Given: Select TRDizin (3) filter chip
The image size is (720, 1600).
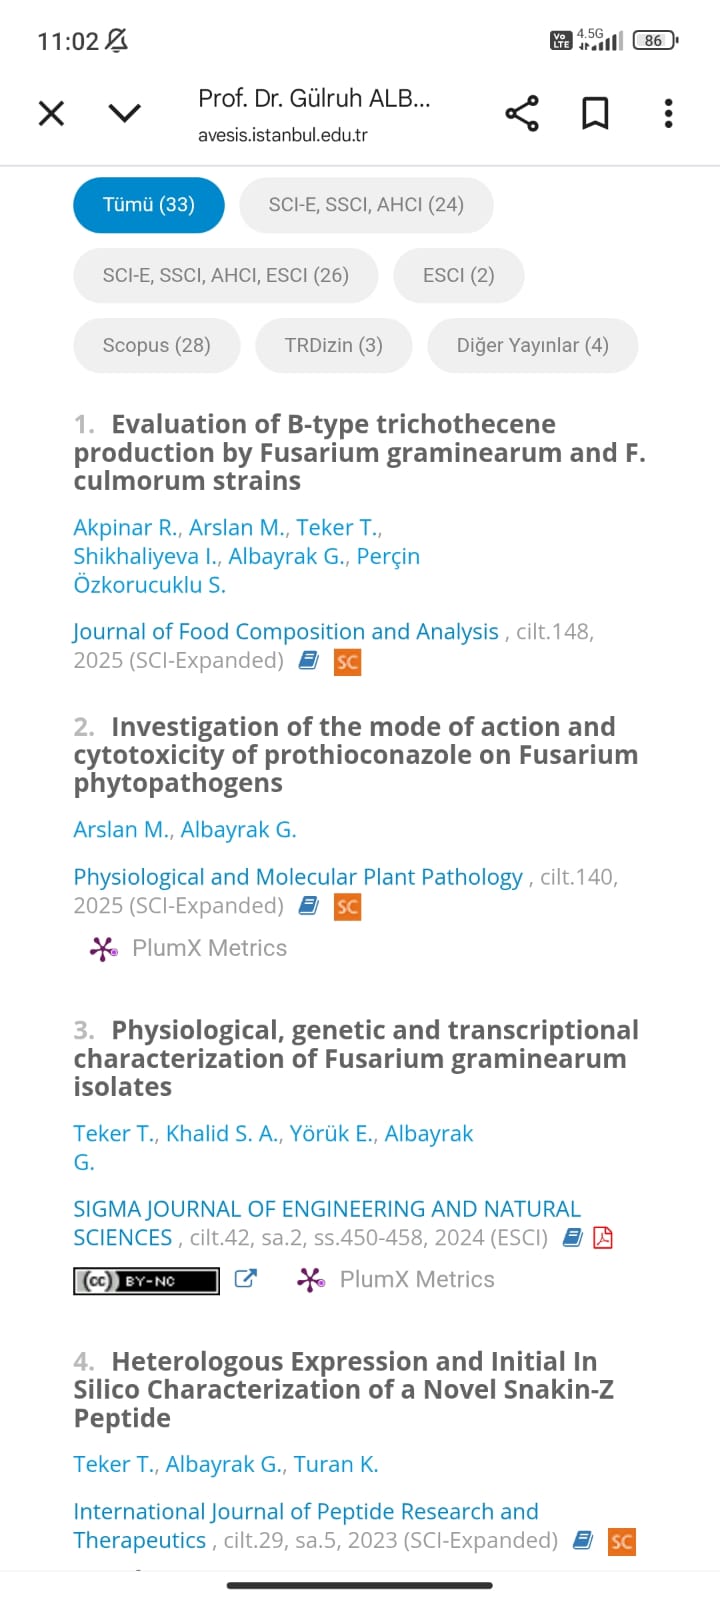Looking at the screenshot, I should pyautogui.click(x=334, y=345).
